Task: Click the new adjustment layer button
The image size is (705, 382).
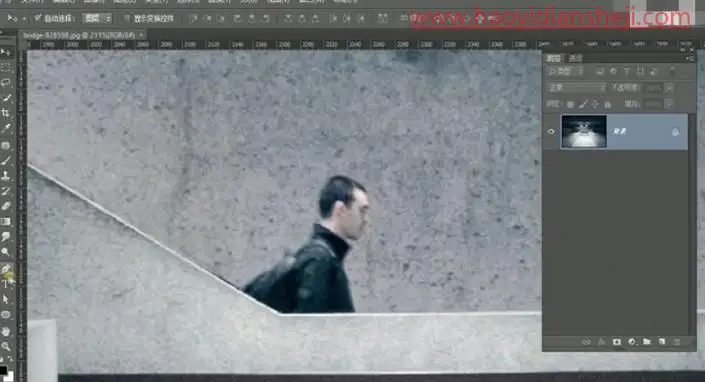Action: (x=632, y=342)
